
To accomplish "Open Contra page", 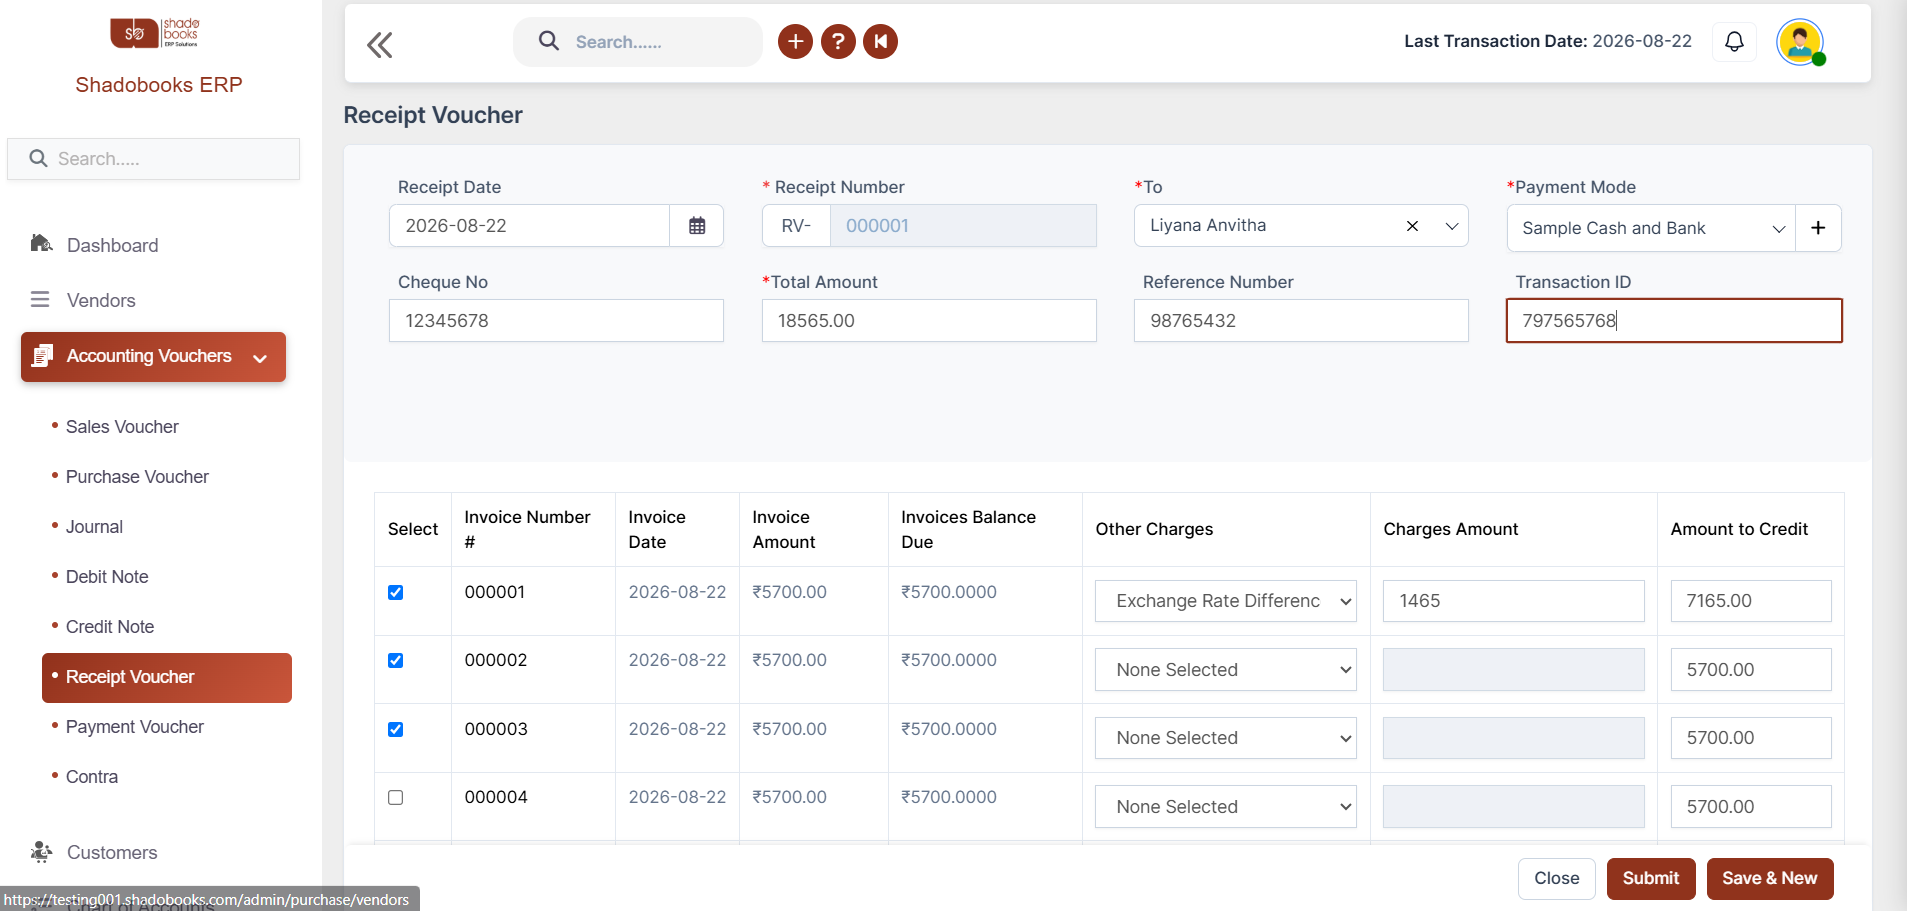I will pyautogui.click(x=92, y=777).
